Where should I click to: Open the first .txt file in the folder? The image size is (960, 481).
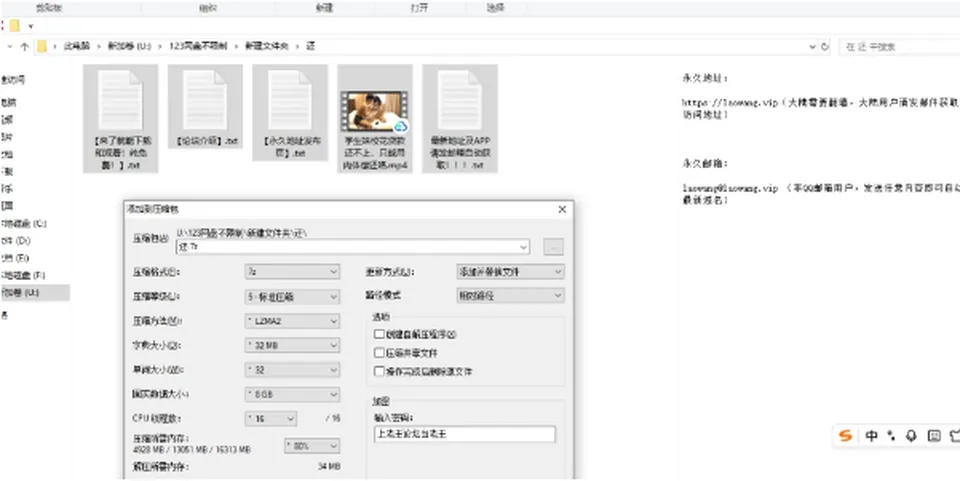tap(120, 118)
